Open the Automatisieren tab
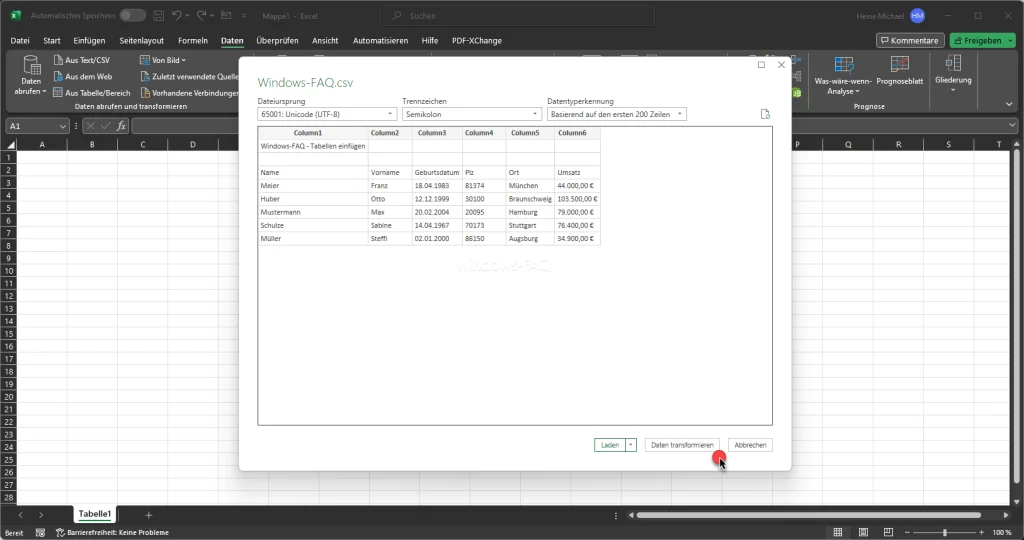This screenshot has width=1024, height=540. (380, 40)
